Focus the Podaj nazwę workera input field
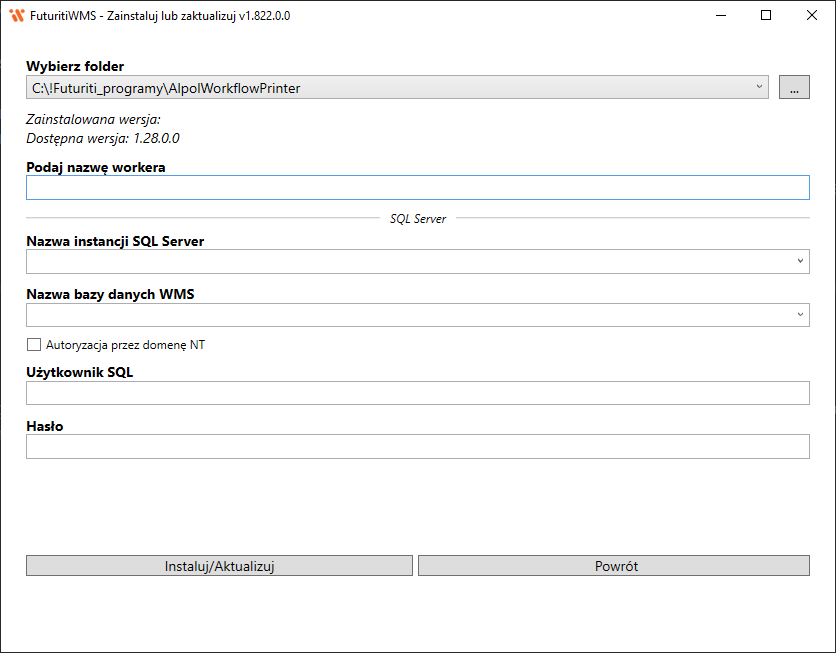836x653 pixels. pyautogui.click(x=417, y=188)
